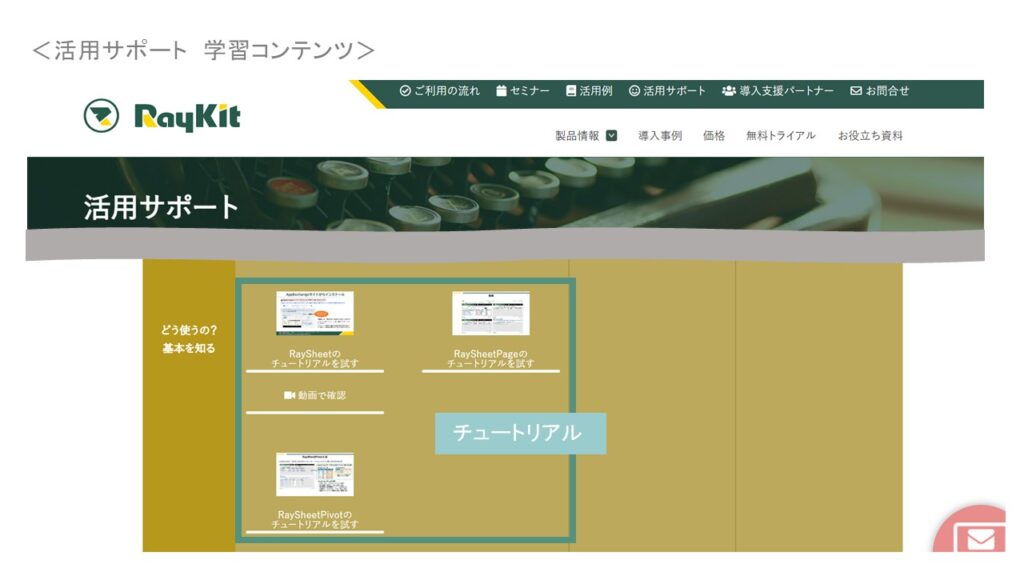Click the RayKit logo

click(162, 116)
